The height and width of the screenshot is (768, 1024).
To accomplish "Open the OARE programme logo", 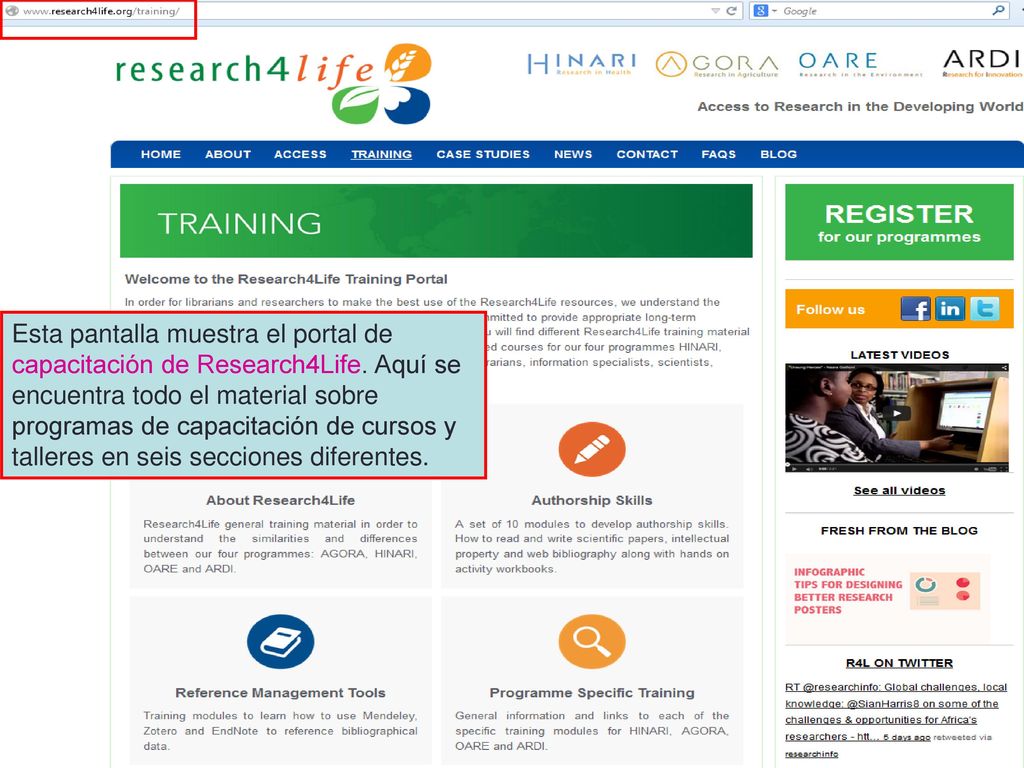I will click(x=860, y=64).
